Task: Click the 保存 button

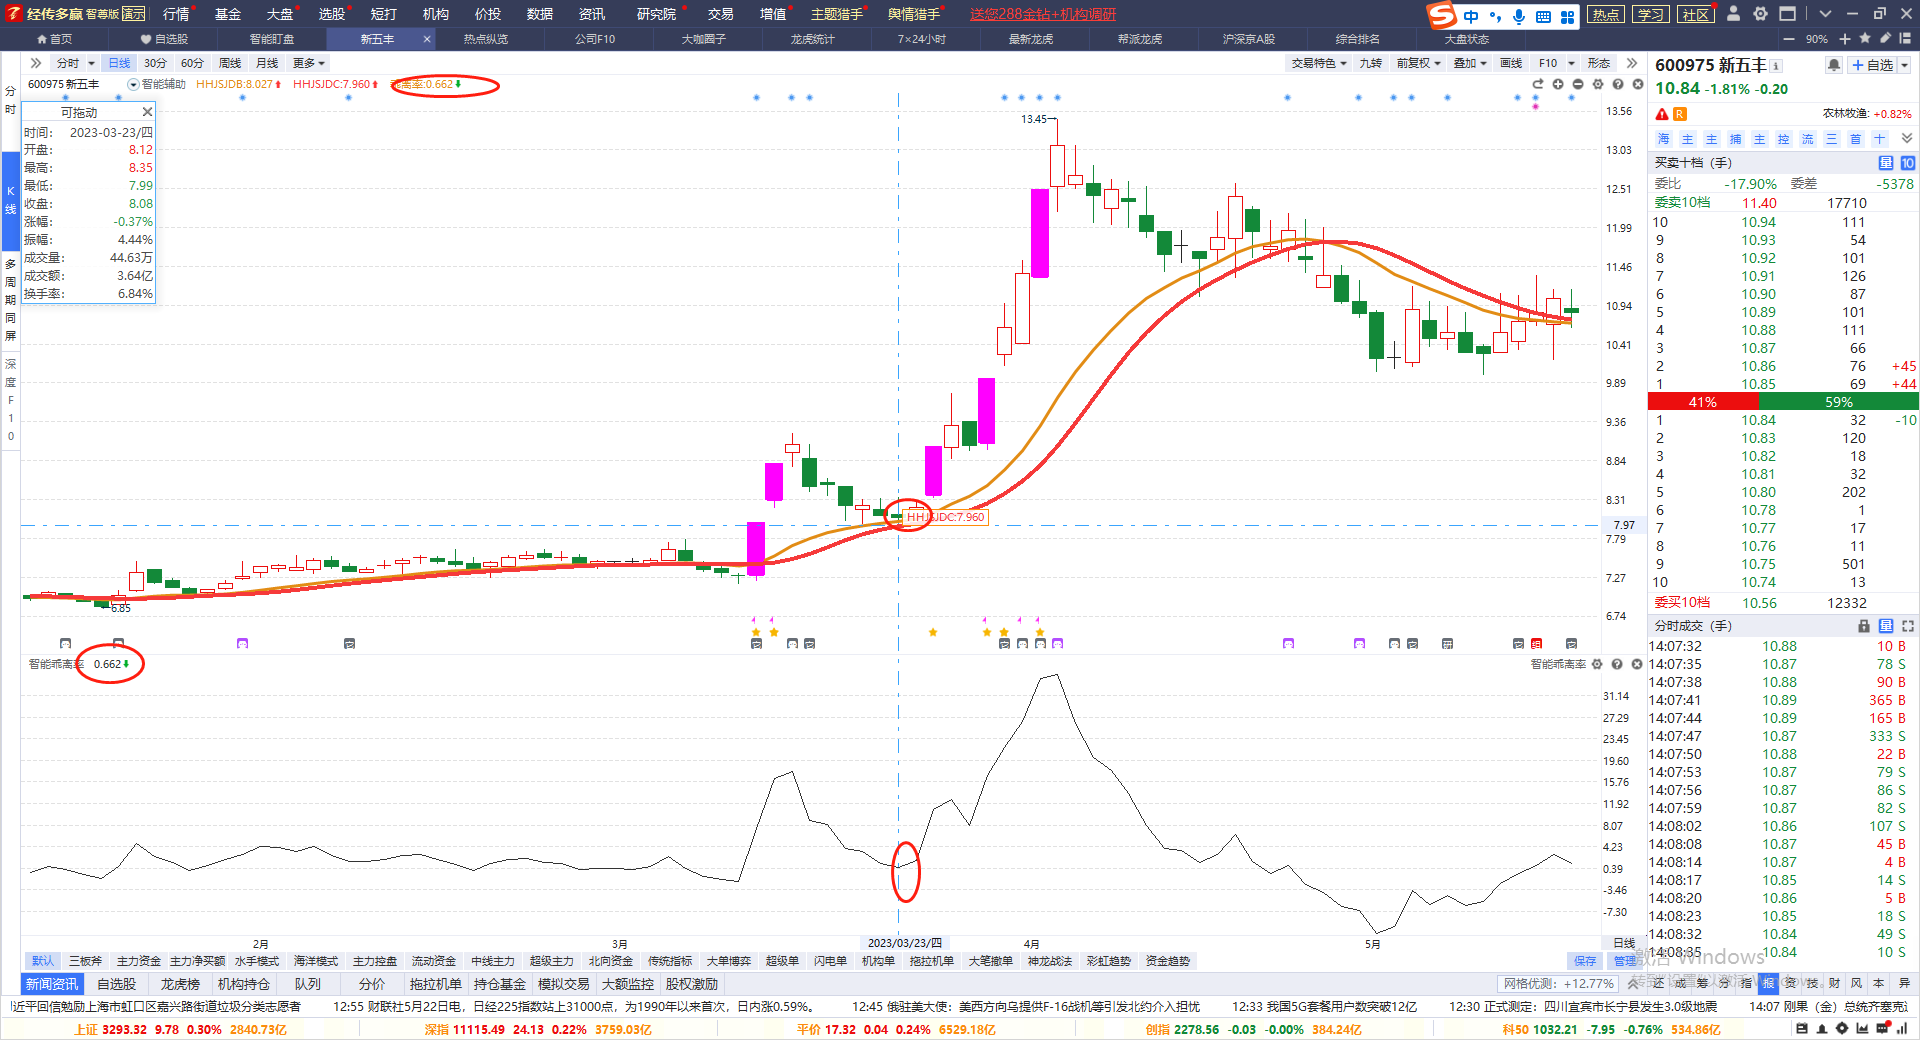Action: tap(1585, 961)
